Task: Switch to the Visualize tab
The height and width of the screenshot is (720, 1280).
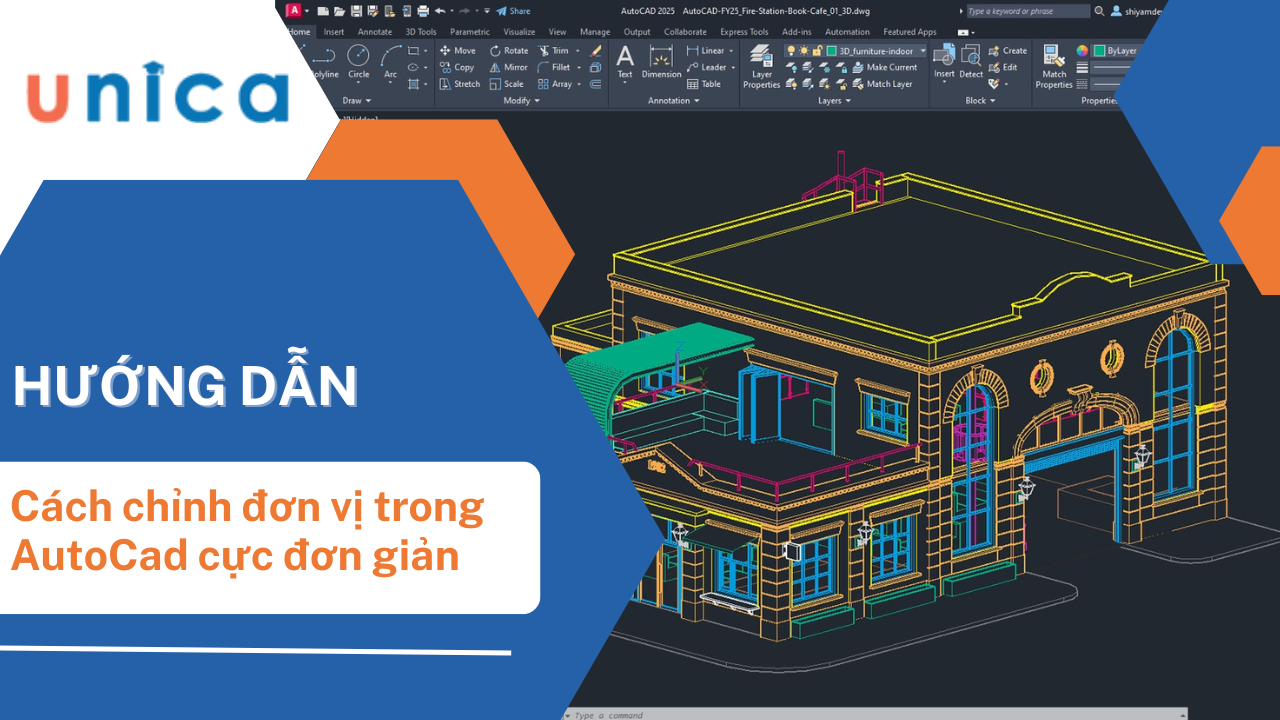Action: (x=519, y=32)
